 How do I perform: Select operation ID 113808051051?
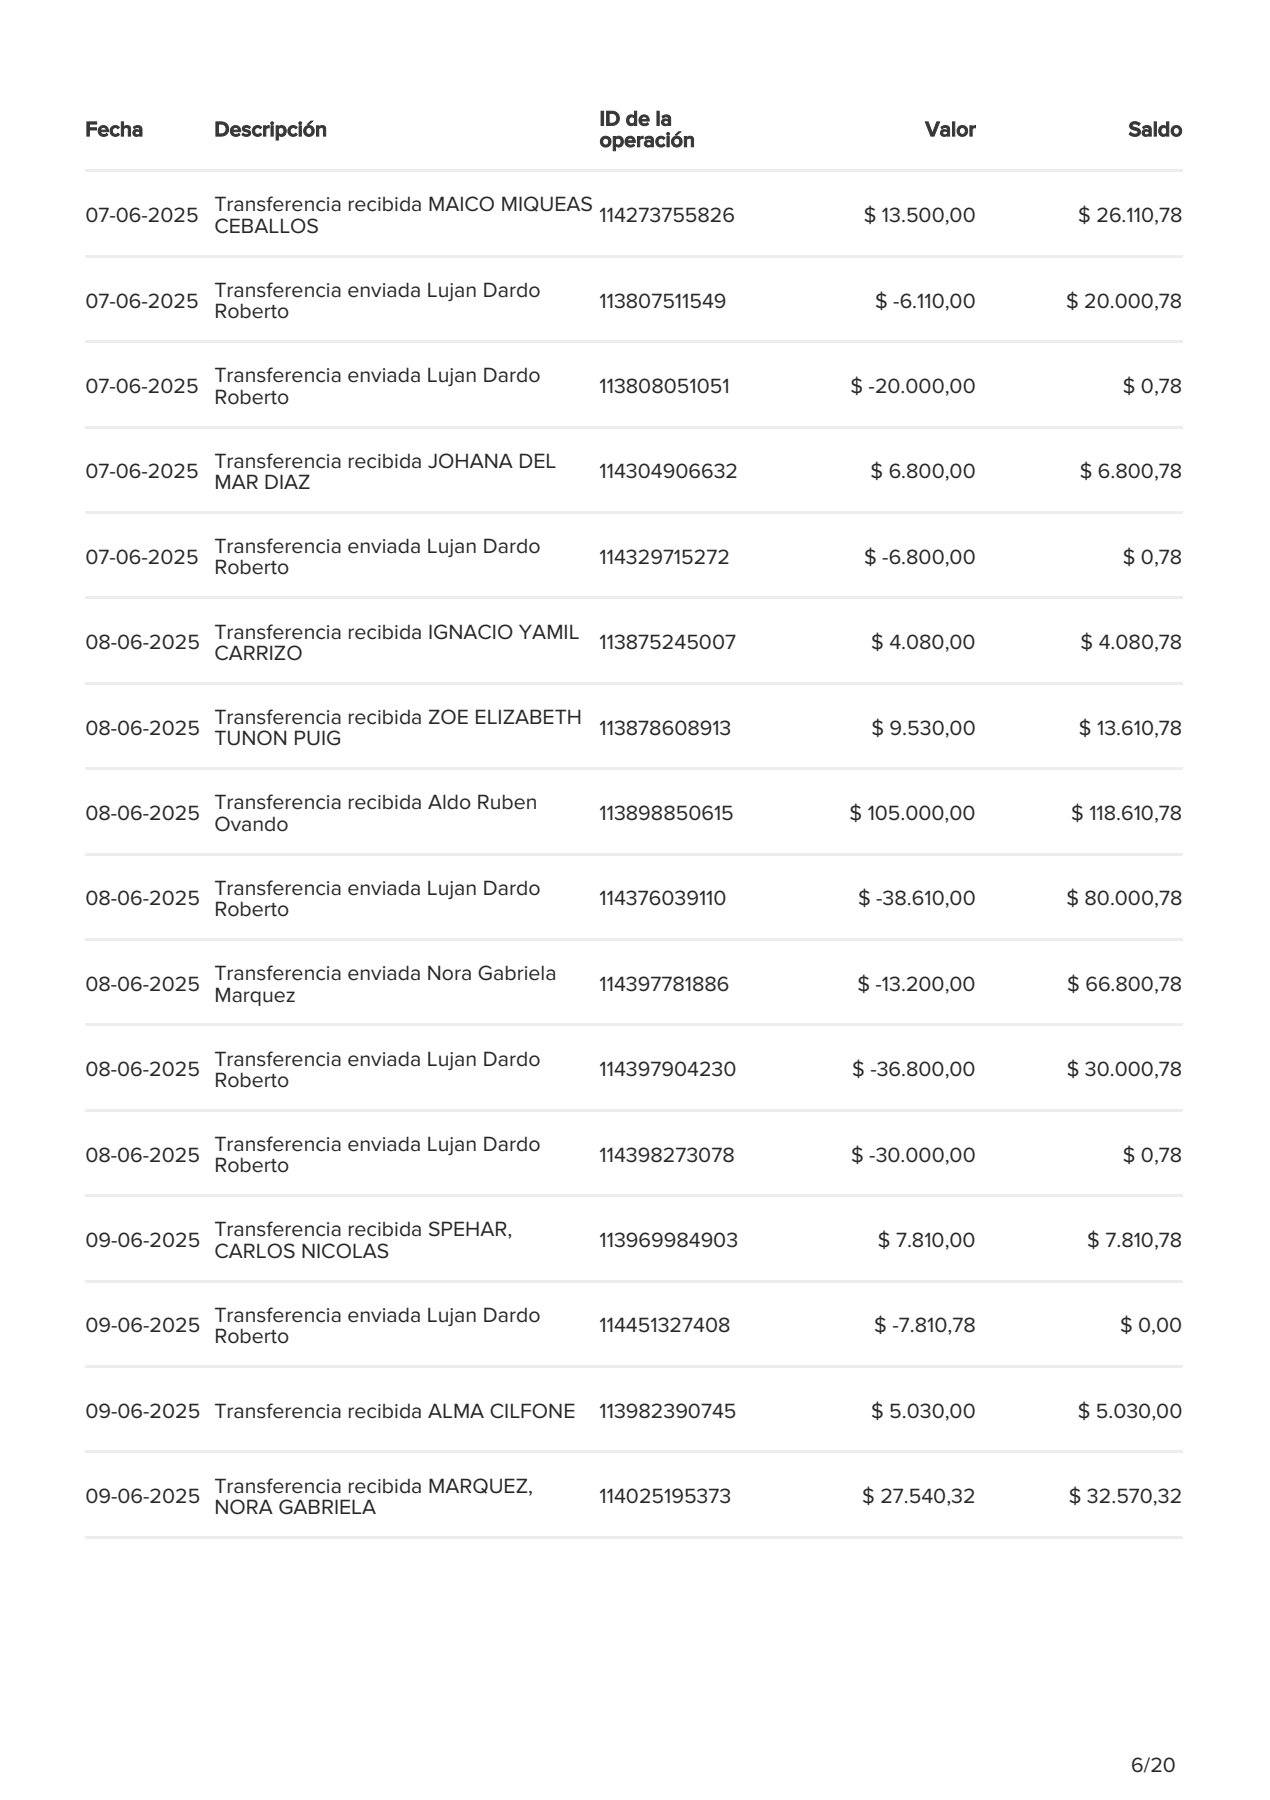tap(665, 386)
